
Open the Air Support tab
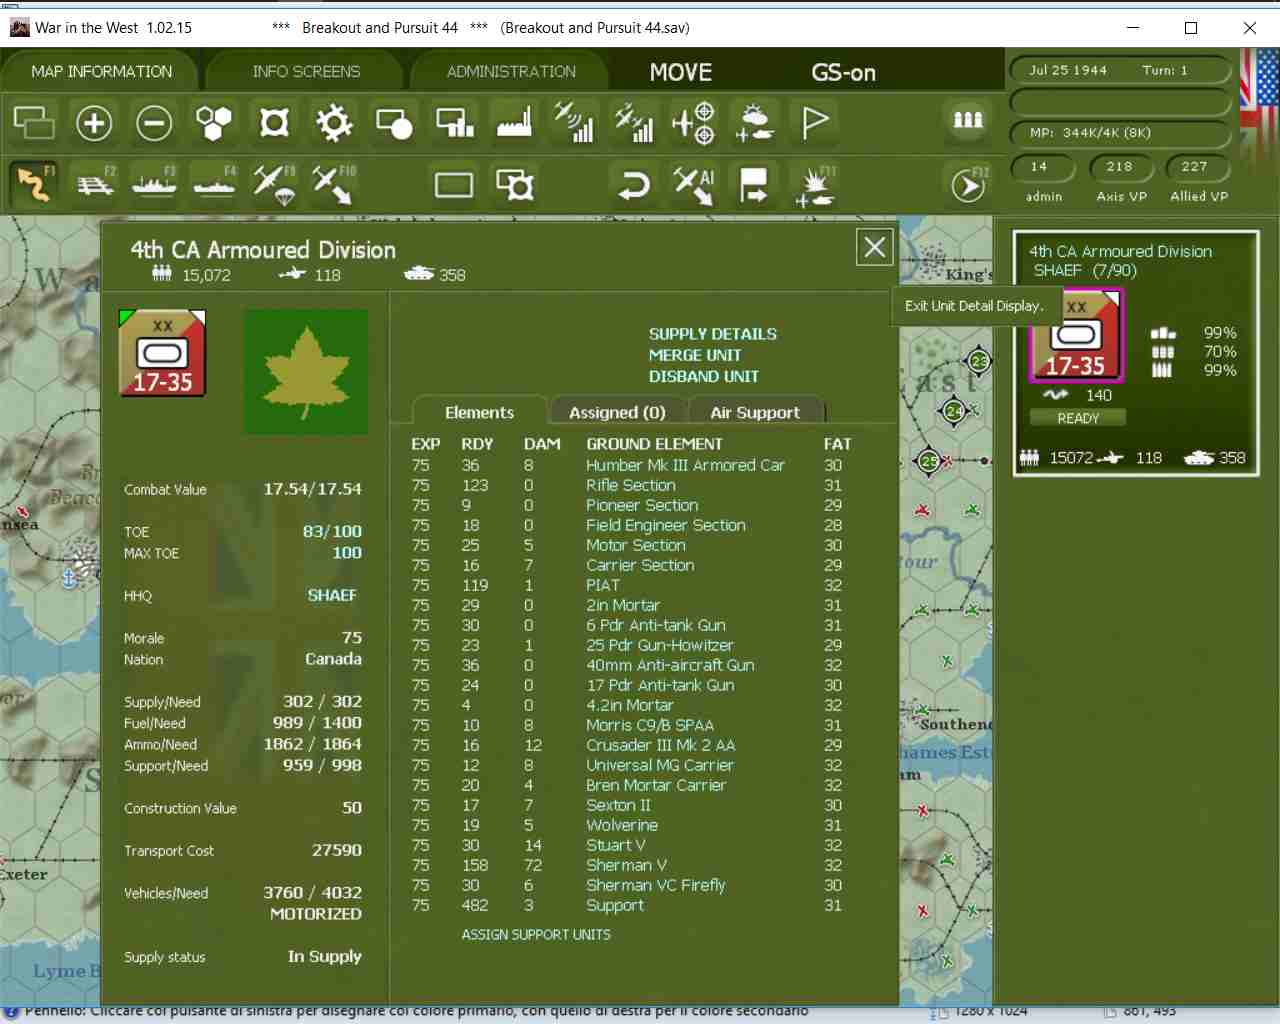[x=755, y=412]
